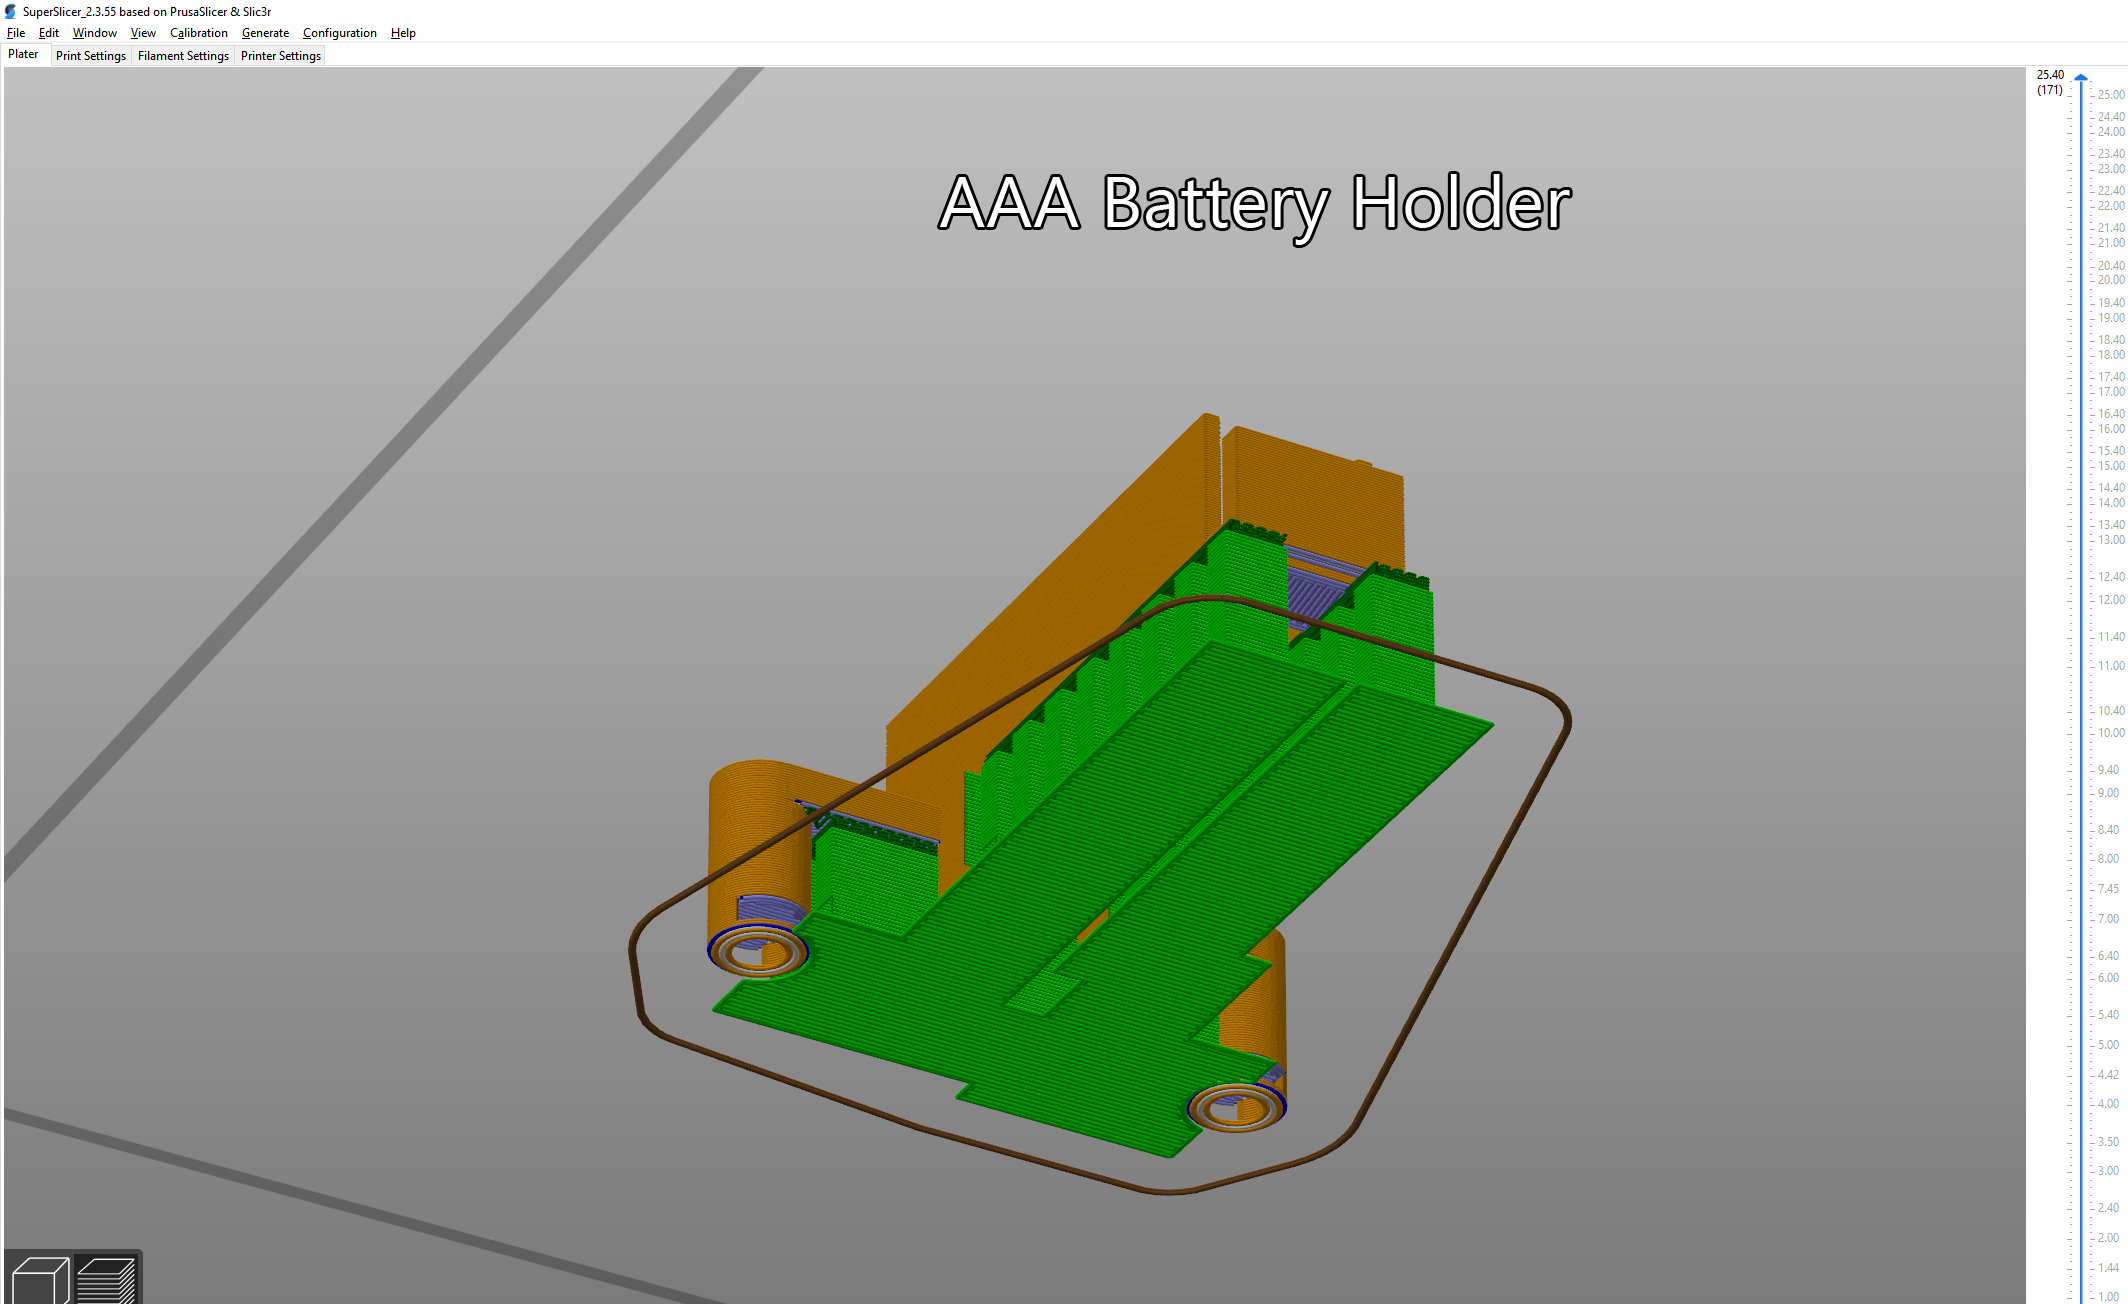Click the SuperSlicer icon in the title bar
Viewport: 2128px width, 1304px height.
click(9, 11)
